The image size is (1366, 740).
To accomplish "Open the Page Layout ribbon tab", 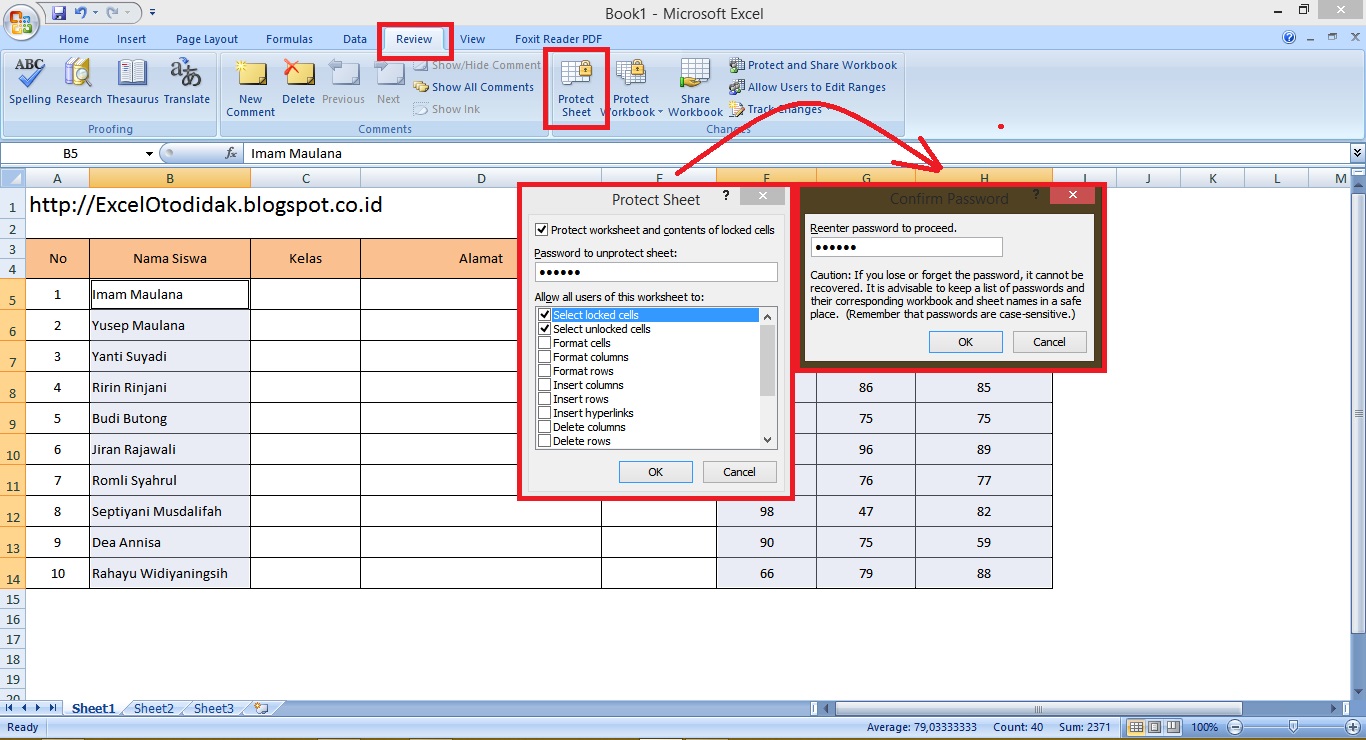I will tap(207, 39).
